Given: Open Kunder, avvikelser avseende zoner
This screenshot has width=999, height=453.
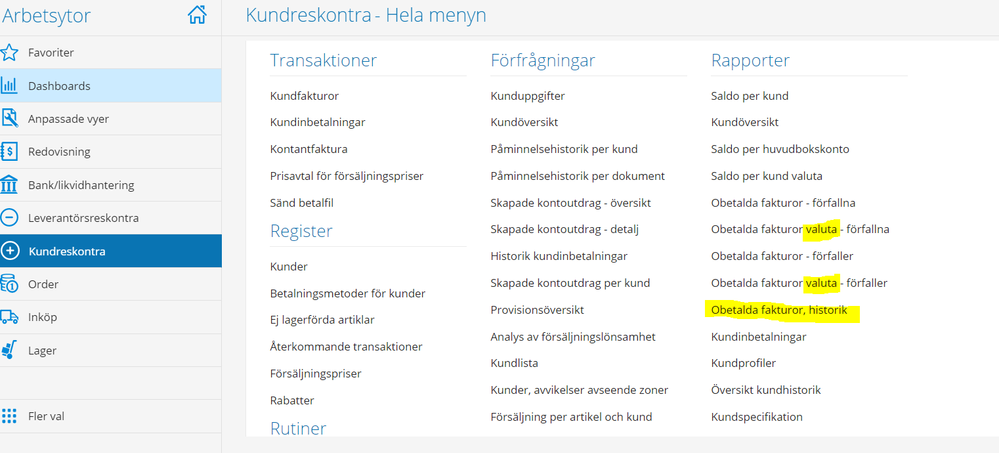Looking at the screenshot, I should (579, 390).
